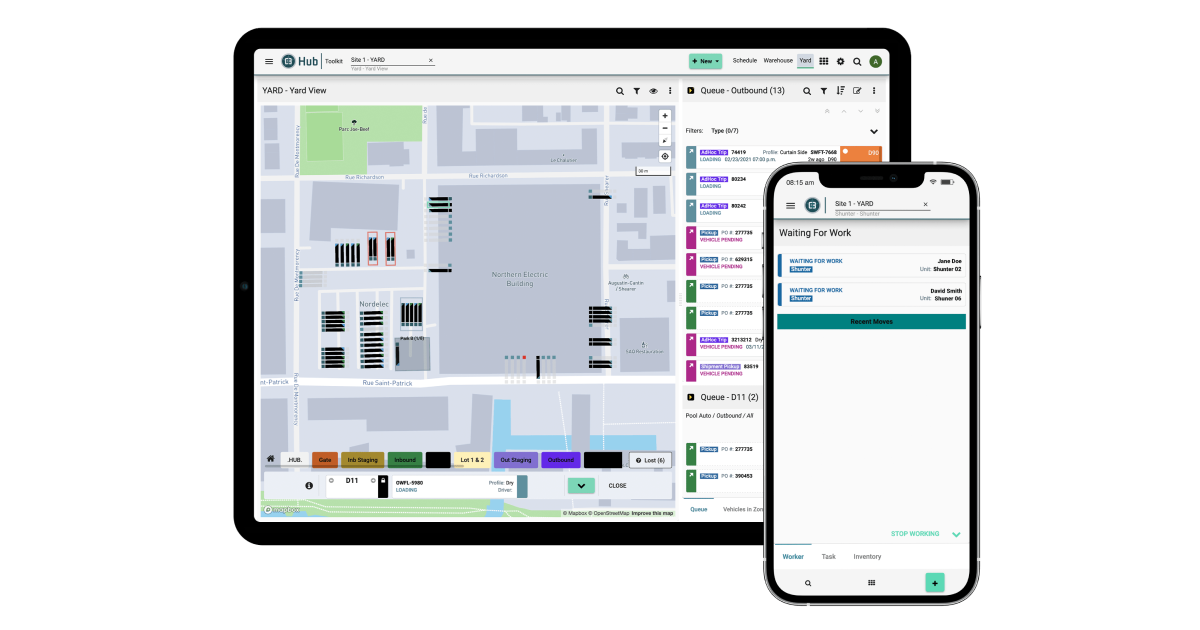Screen dimensions: 1200x630
Task: Click OWFL-5980 trailer text
Action: tap(409, 482)
